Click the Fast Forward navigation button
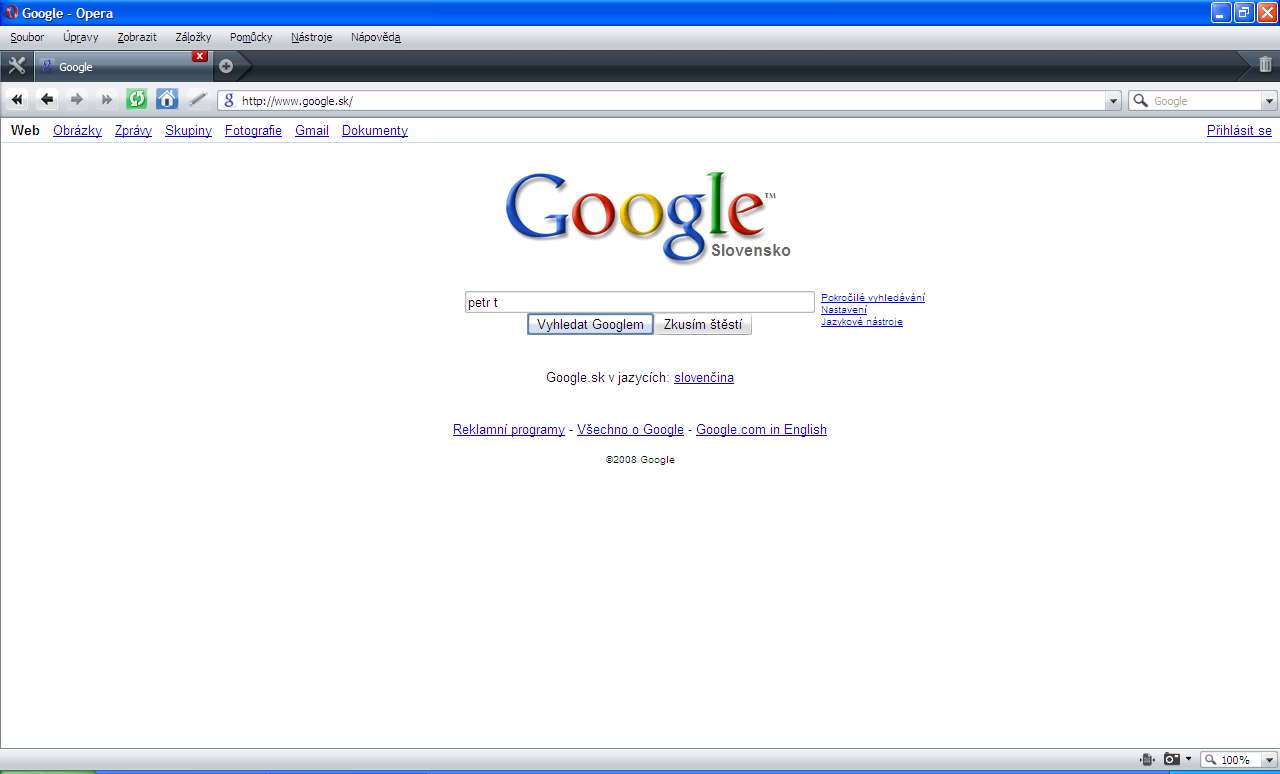The height and width of the screenshot is (774, 1280). (x=107, y=100)
